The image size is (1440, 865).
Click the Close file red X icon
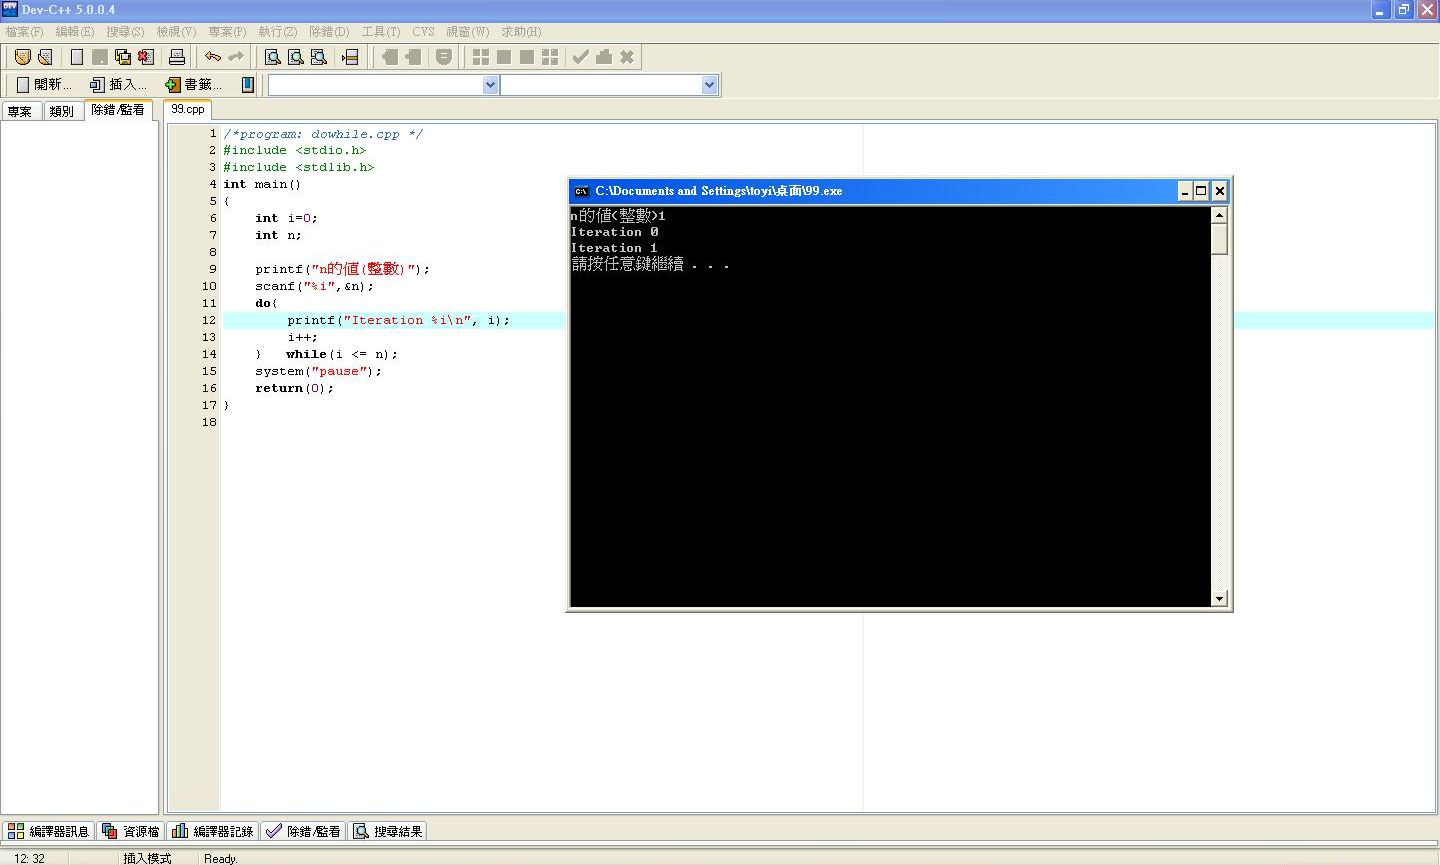[146, 57]
